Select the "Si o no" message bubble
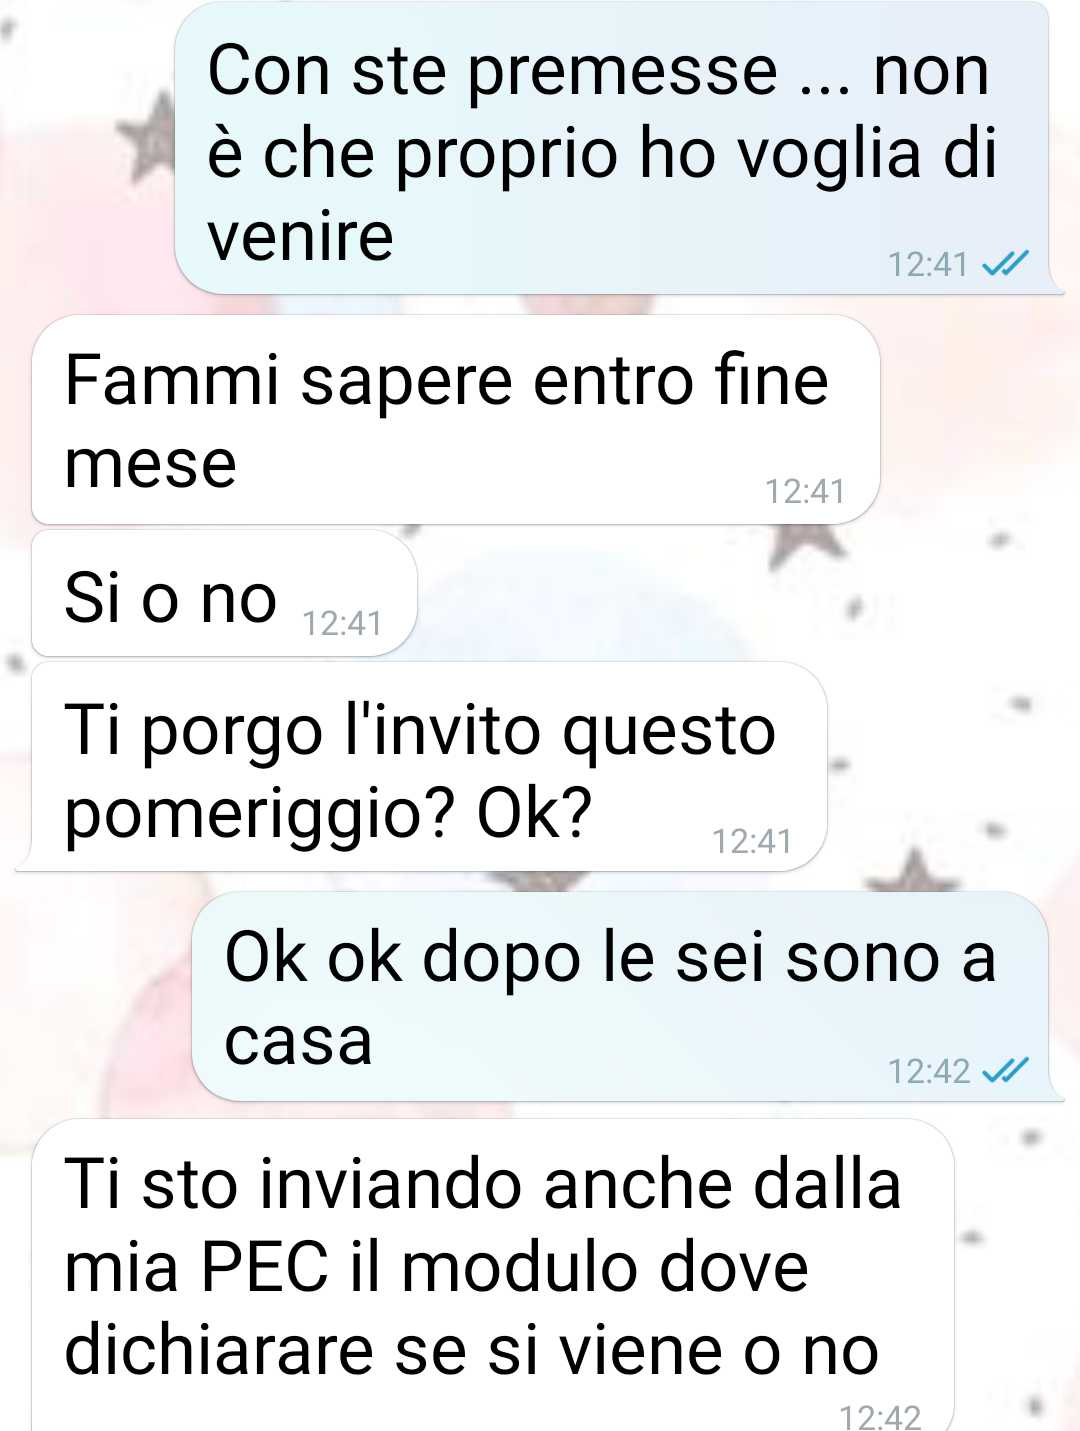Screen dimensions: 1080x1431 225,594
